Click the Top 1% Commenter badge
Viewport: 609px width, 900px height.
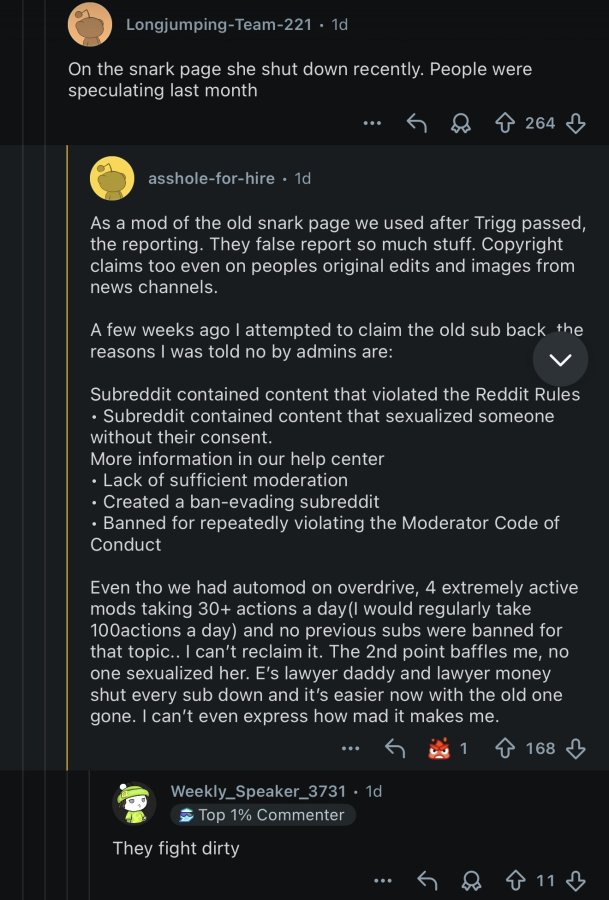click(x=263, y=814)
